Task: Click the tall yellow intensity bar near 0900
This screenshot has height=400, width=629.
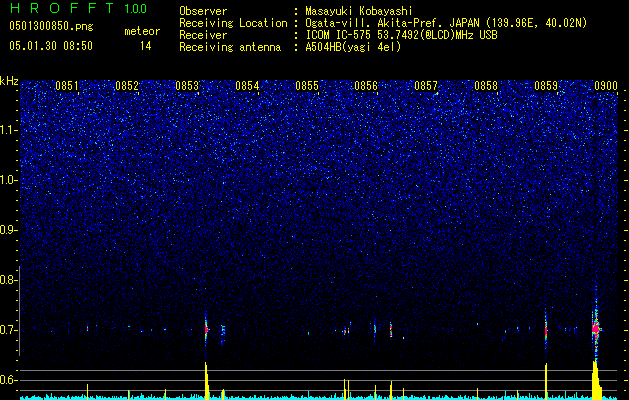Action: coord(596,380)
